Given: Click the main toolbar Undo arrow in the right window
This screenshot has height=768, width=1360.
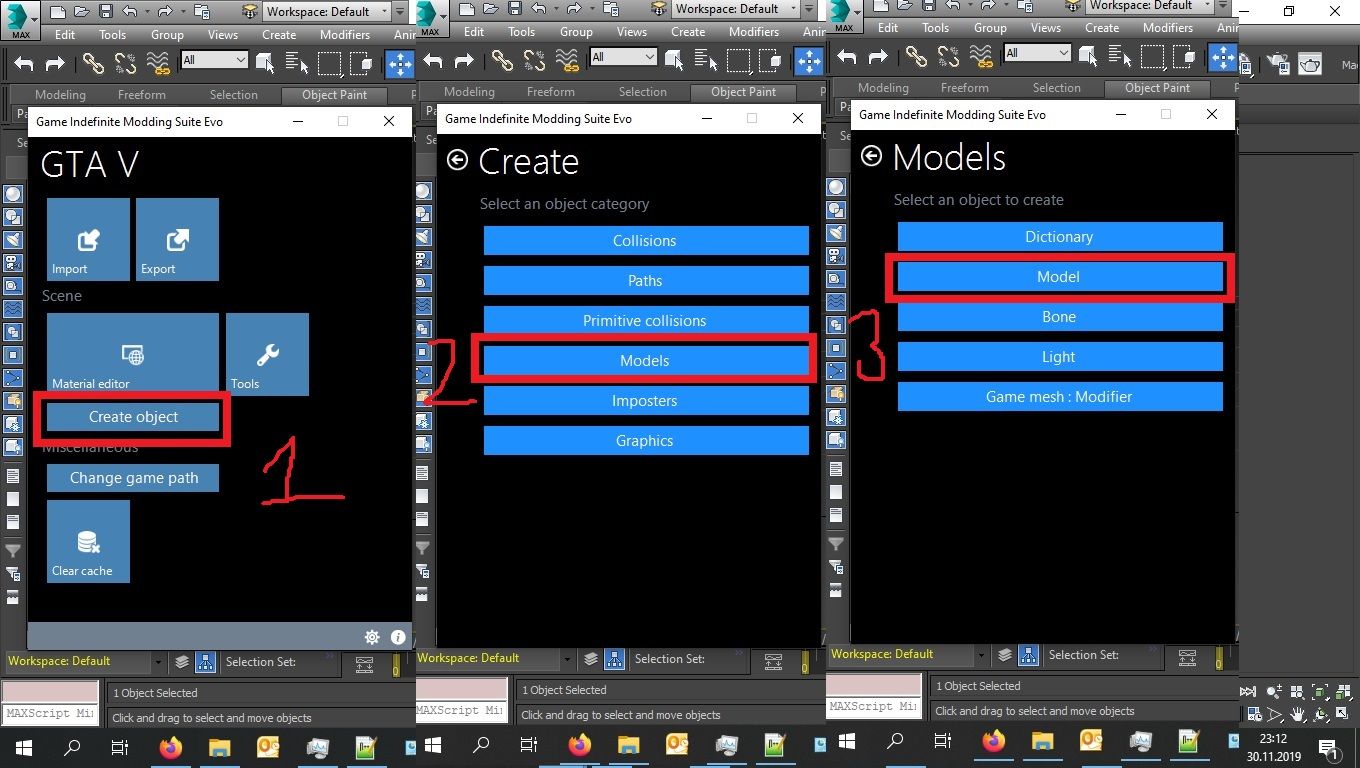Looking at the screenshot, I should [x=847, y=57].
